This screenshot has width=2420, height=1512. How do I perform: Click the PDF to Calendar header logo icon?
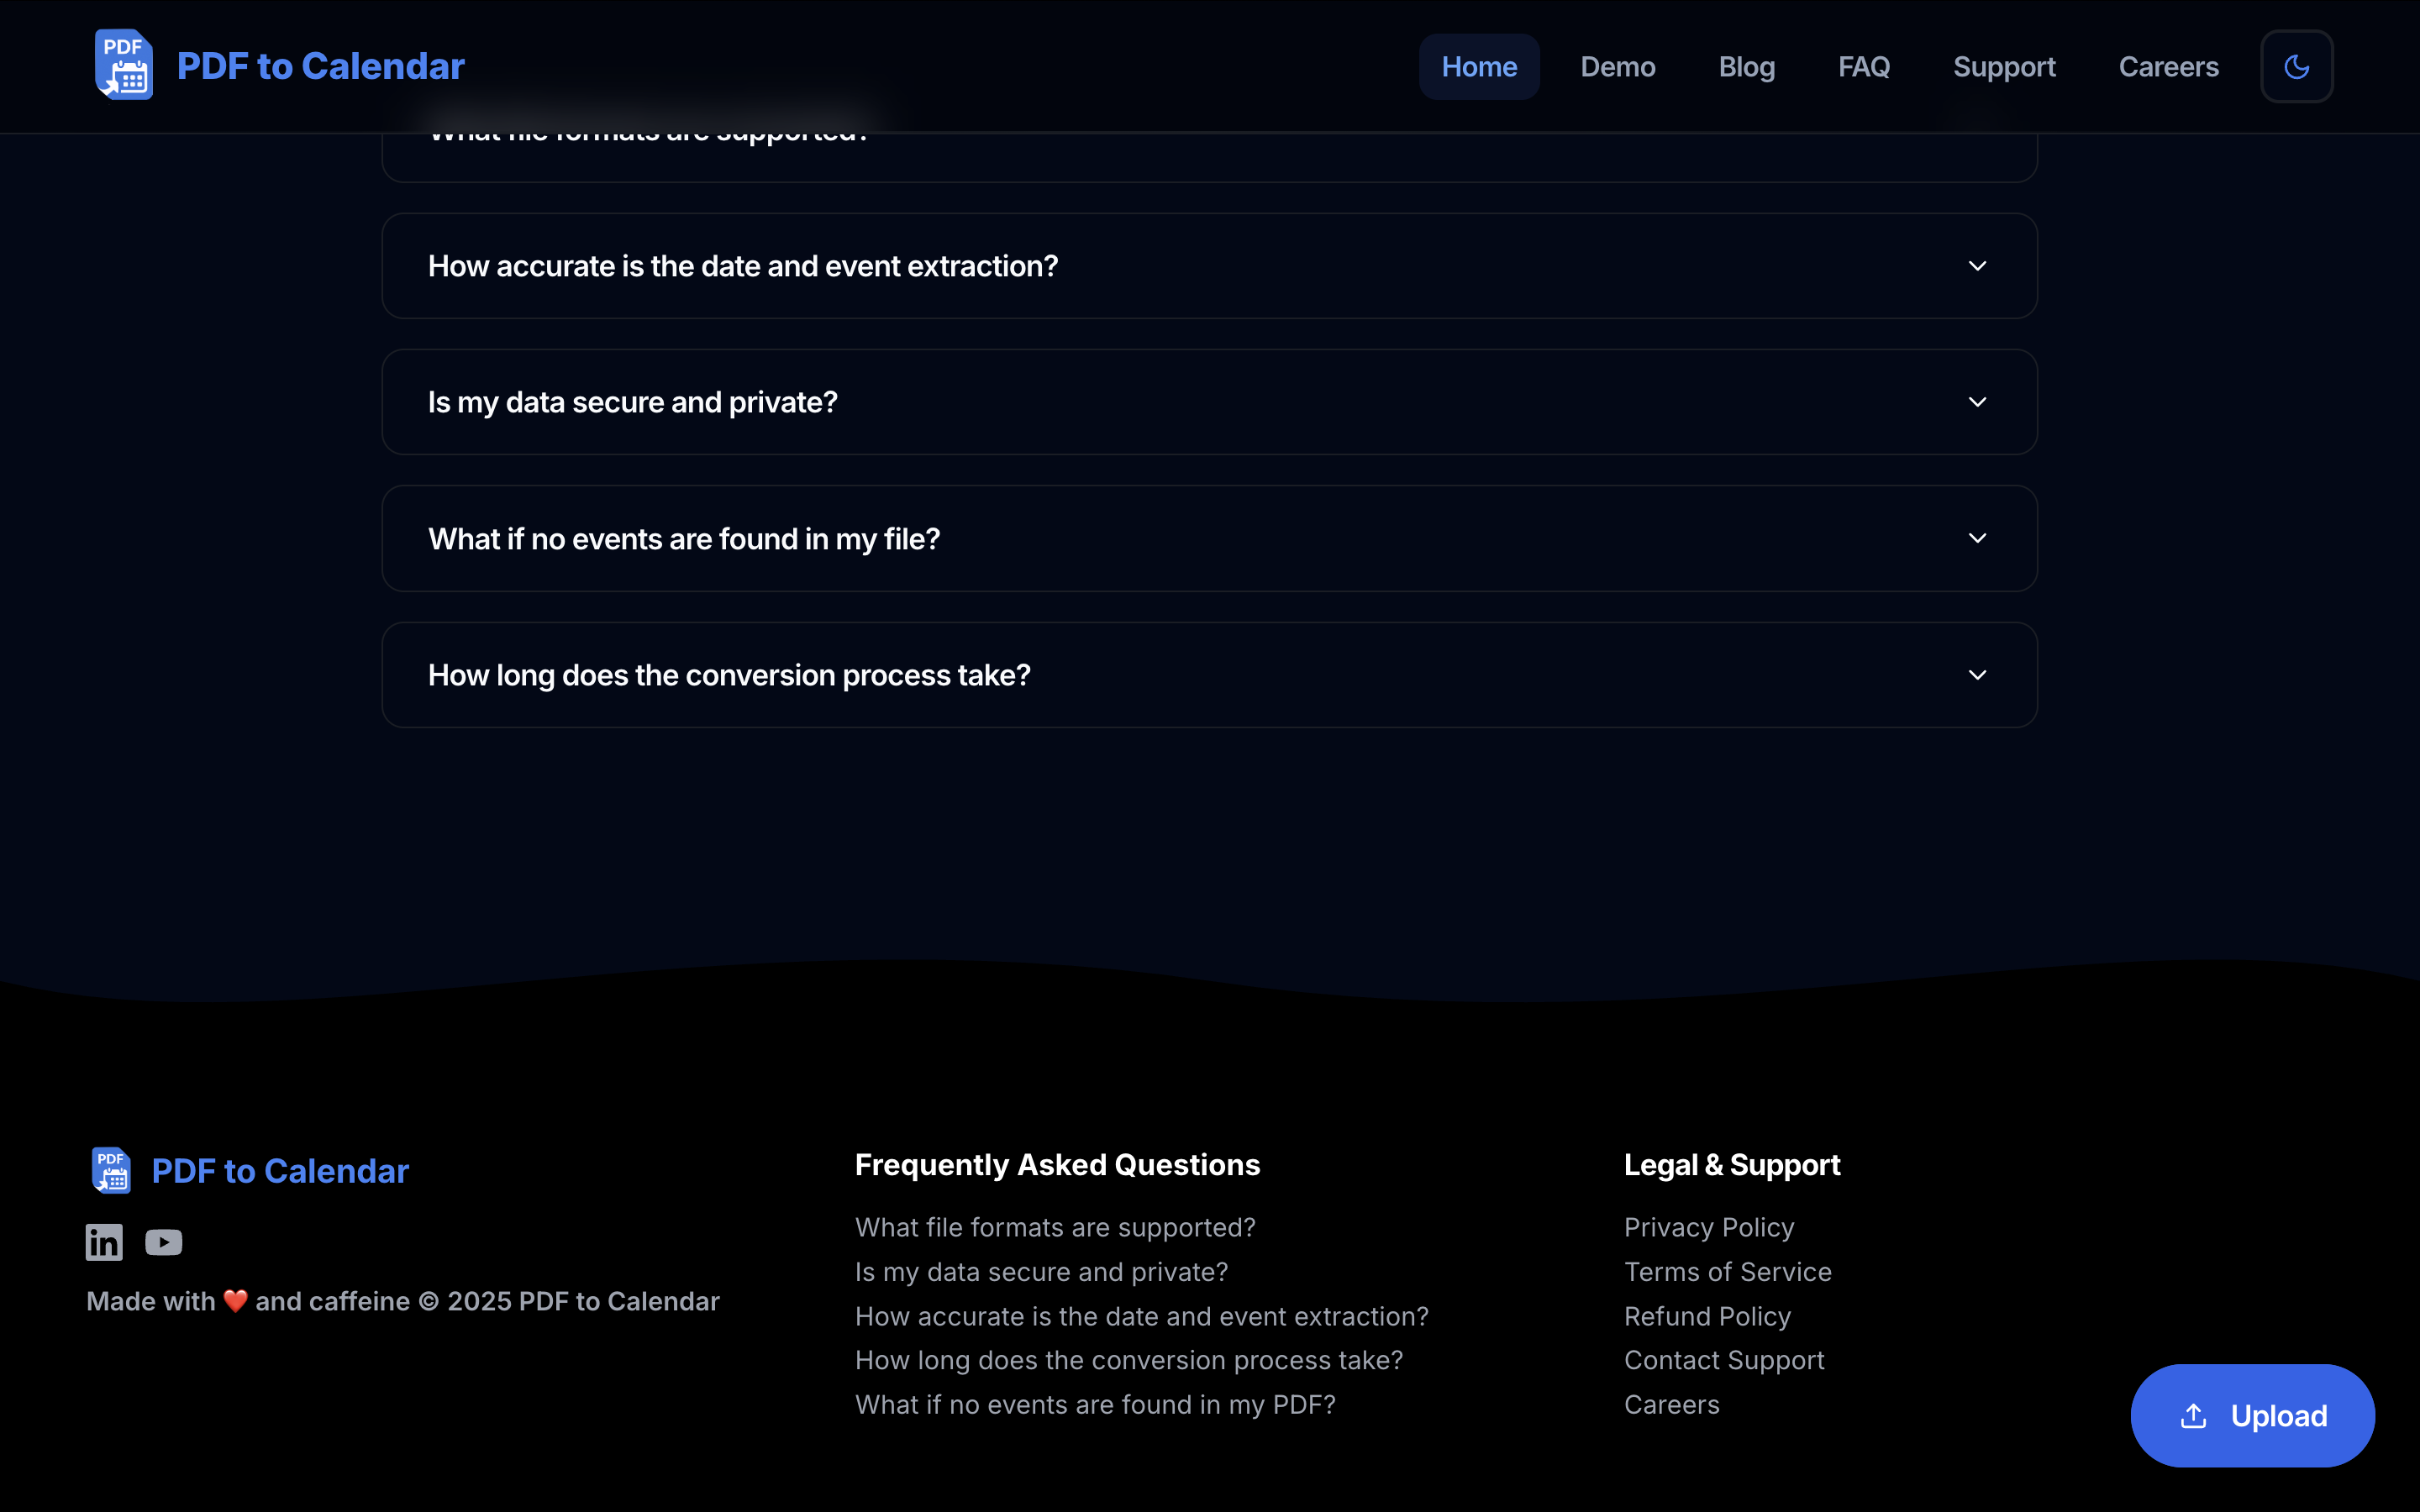coord(124,65)
